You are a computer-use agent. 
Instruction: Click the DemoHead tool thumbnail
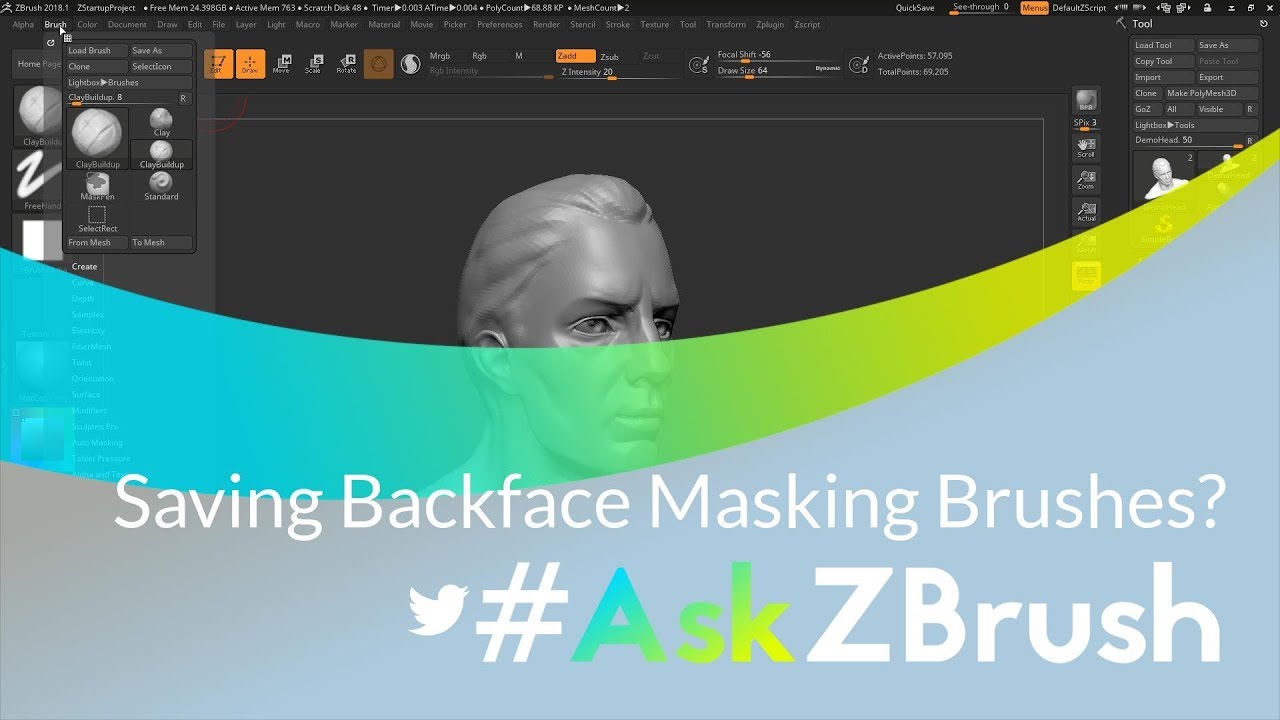pos(1164,180)
